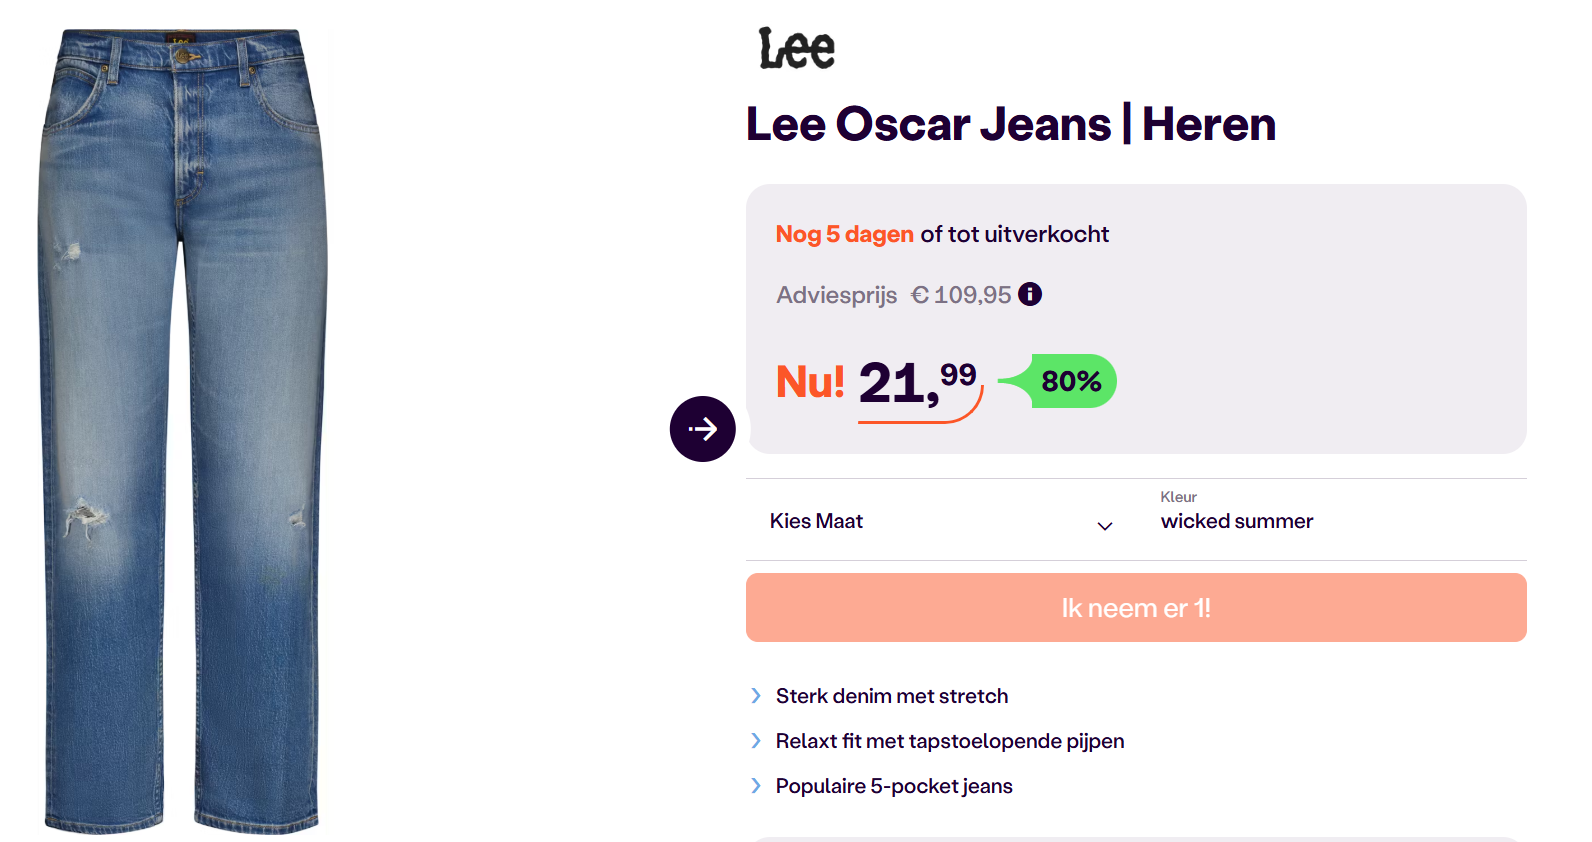Viewport: 1592px width, 842px height.
Task: Click the green 80% discount badge
Action: (x=1069, y=380)
